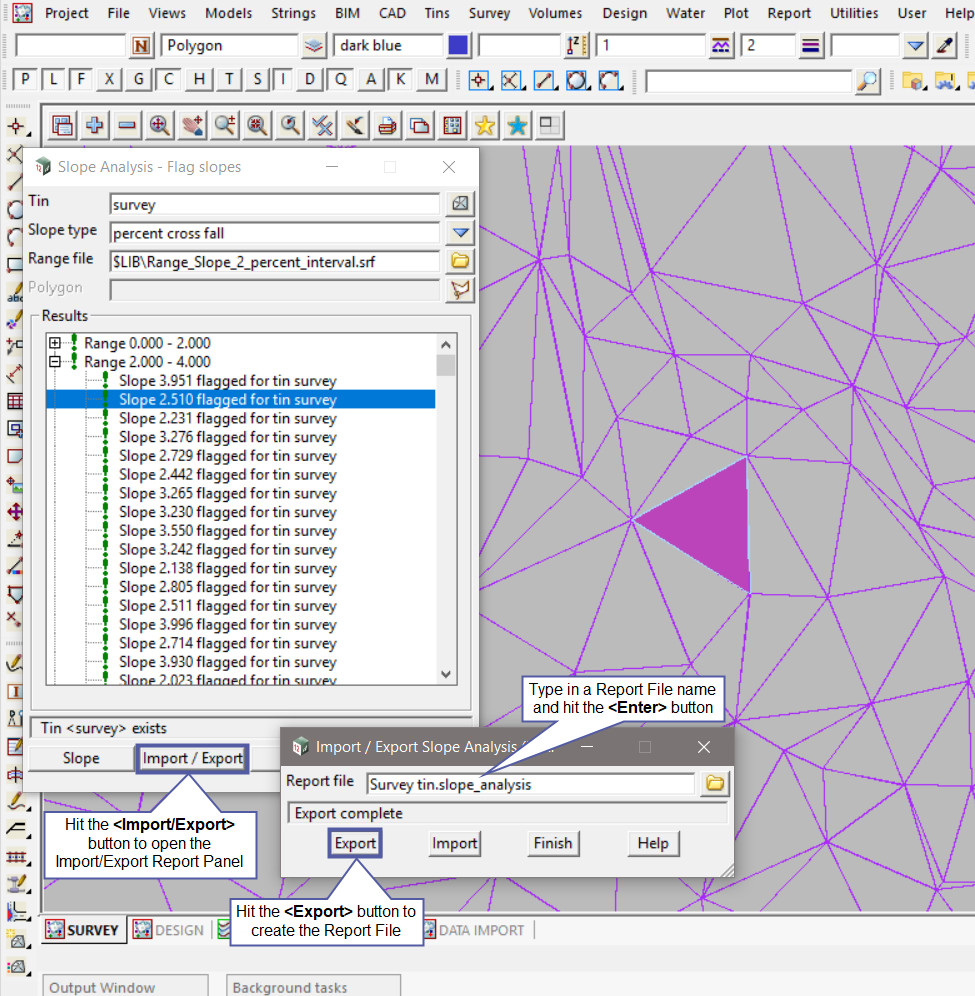Screen dimensions: 975x996
Task: Click the search magnifier icon next to search box
Action: coord(868,80)
